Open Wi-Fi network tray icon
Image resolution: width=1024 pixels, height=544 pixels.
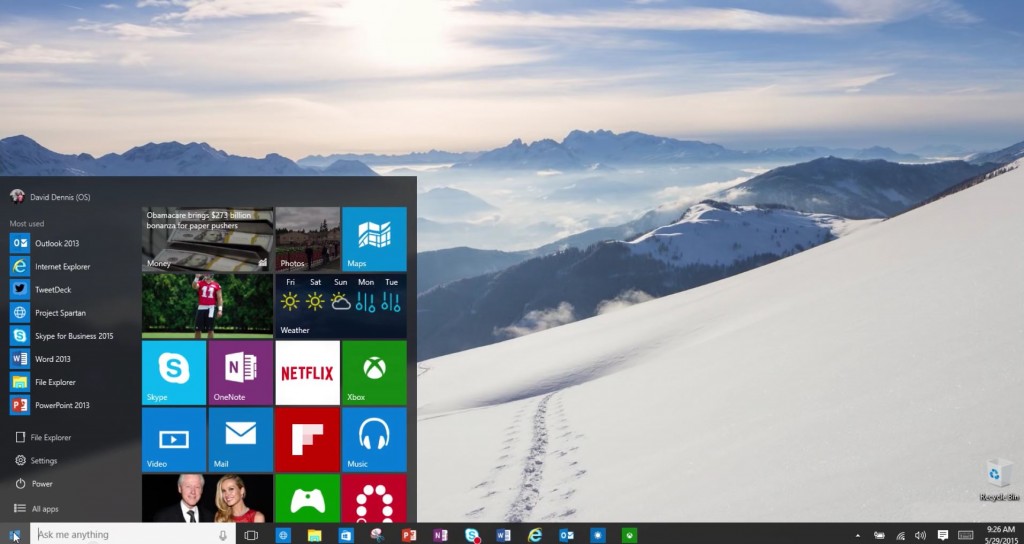click(x=901, y=535)
